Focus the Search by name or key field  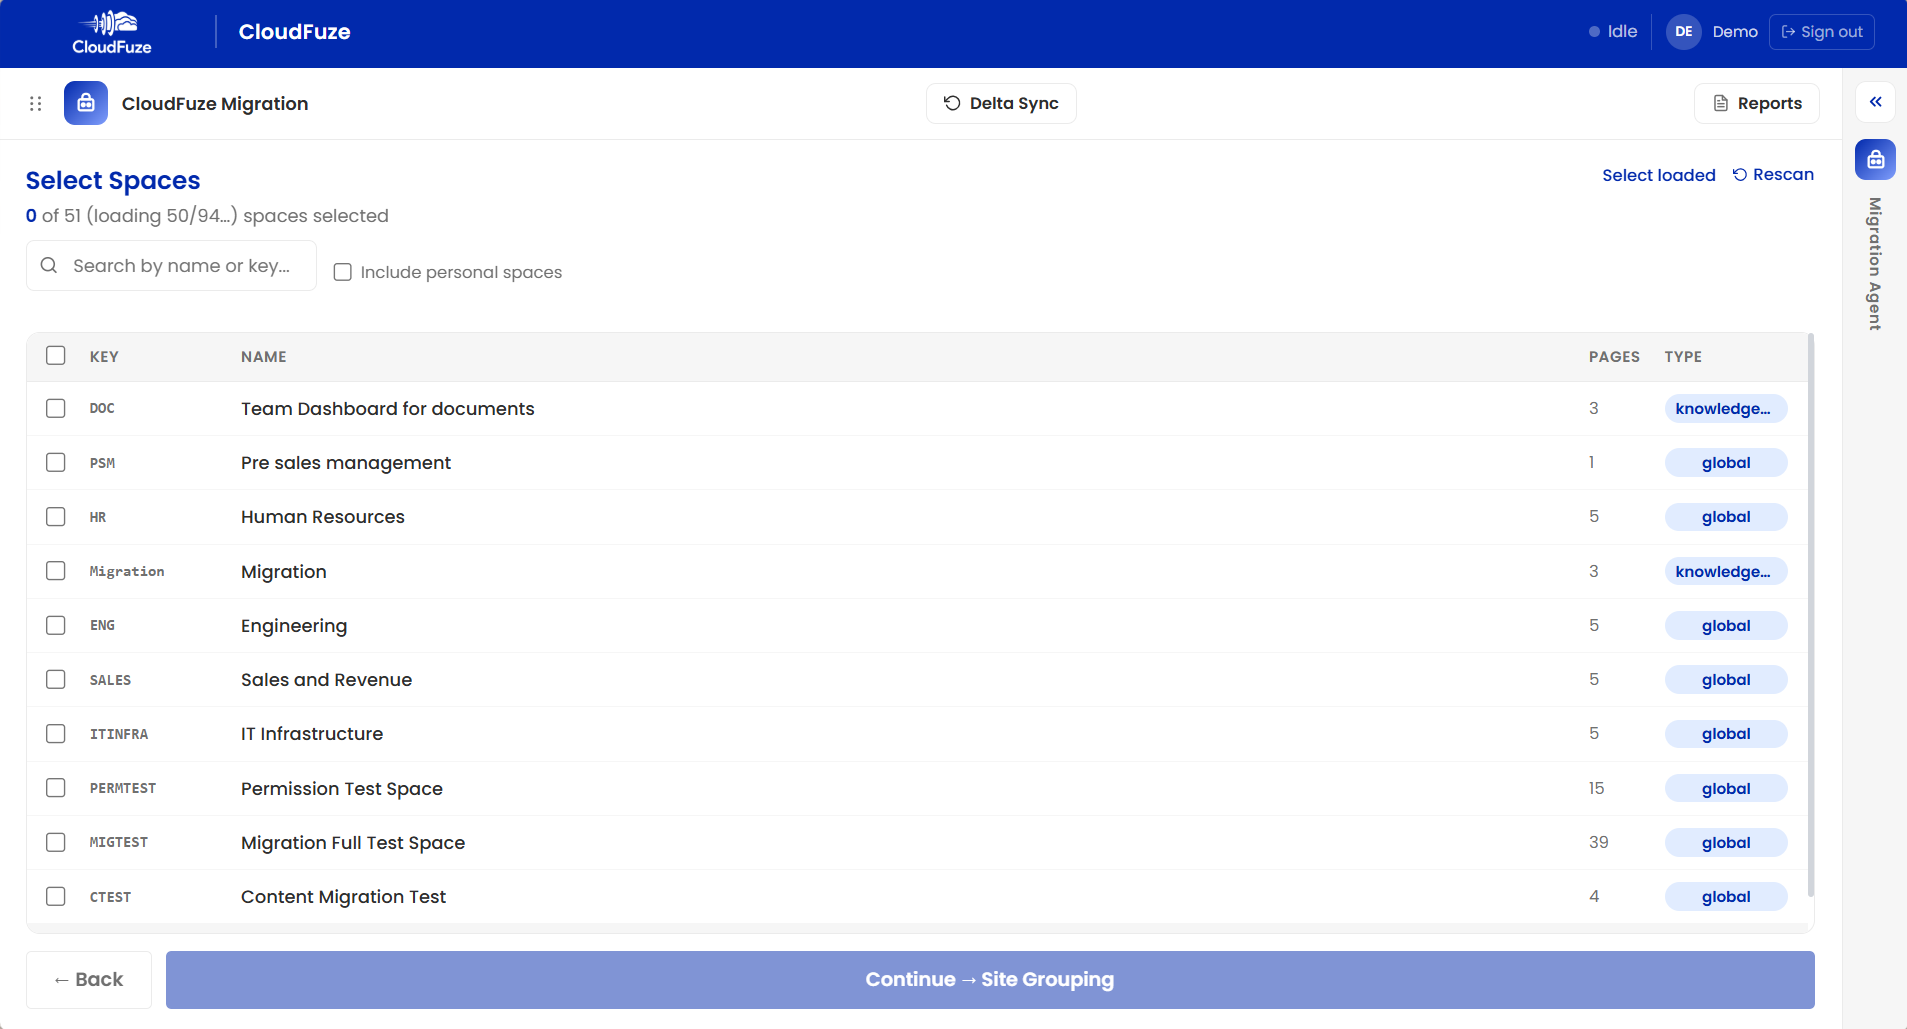[x=171, y=266]
